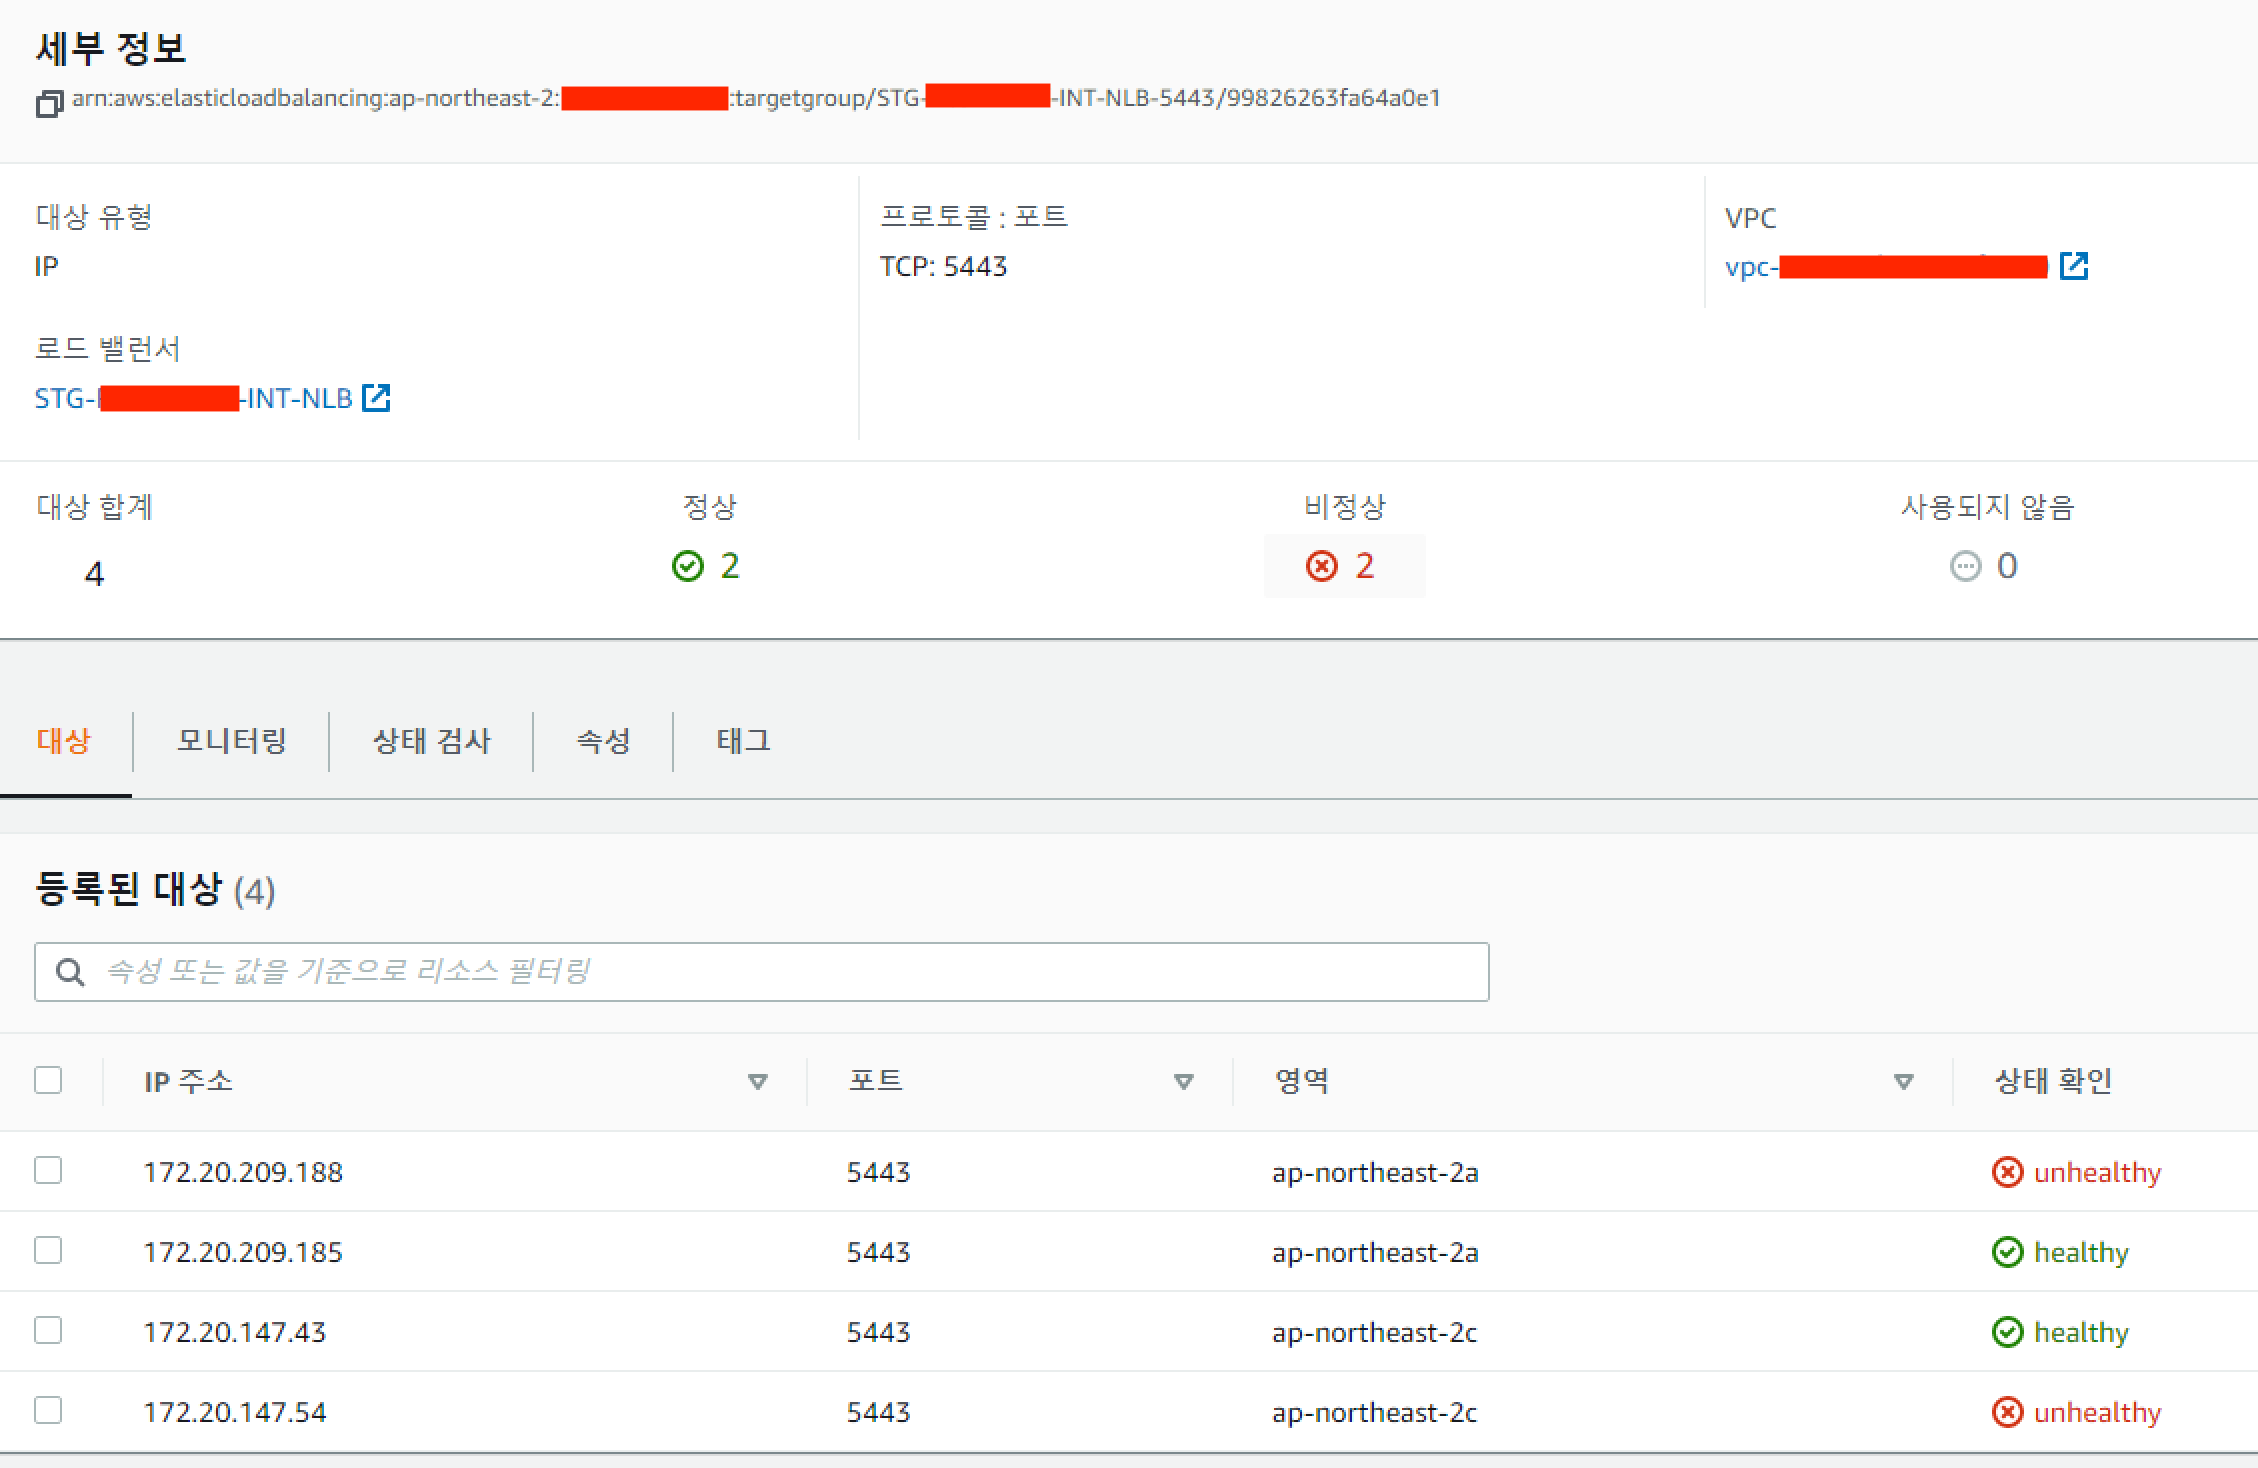Click the green healthy count check icon
The image size is (2258, 1468).
[x=688, y=566]
